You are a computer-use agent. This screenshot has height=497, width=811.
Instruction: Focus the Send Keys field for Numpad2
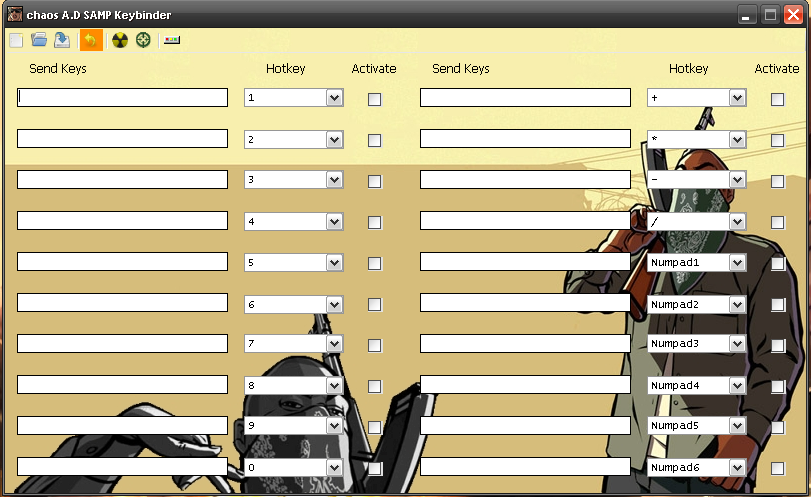click(x=525, y=303)
